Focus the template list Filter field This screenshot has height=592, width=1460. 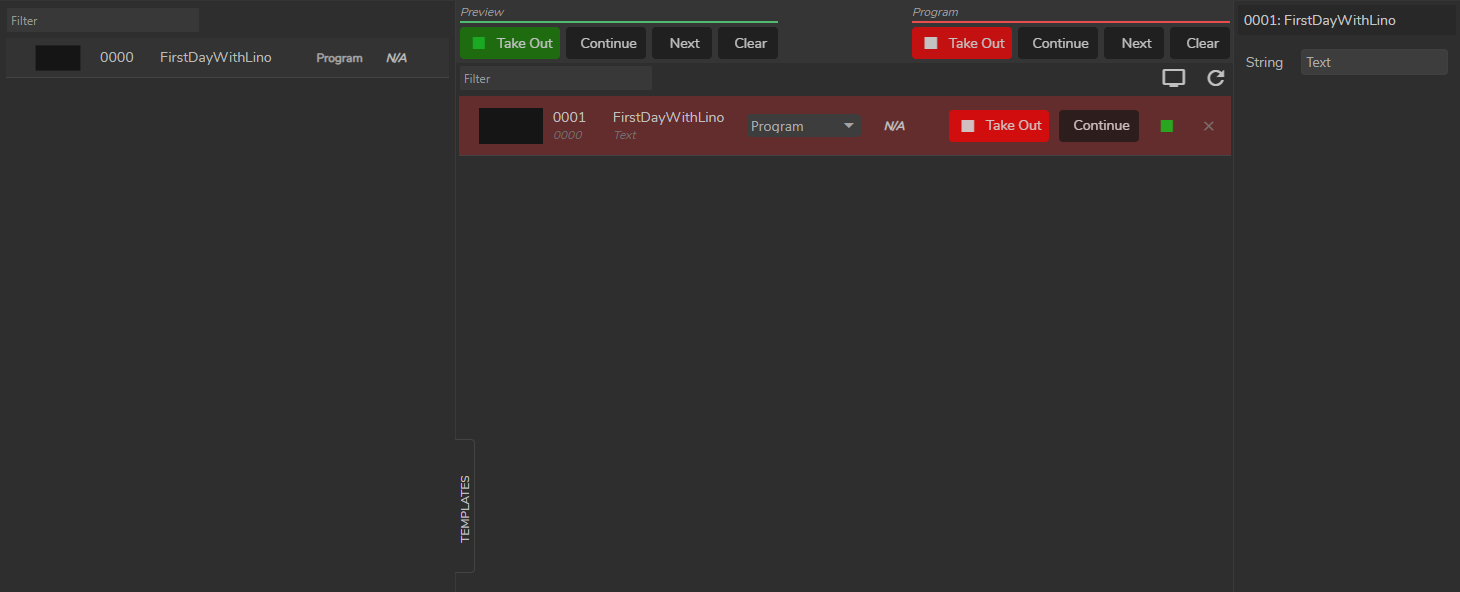coord(102,20)
